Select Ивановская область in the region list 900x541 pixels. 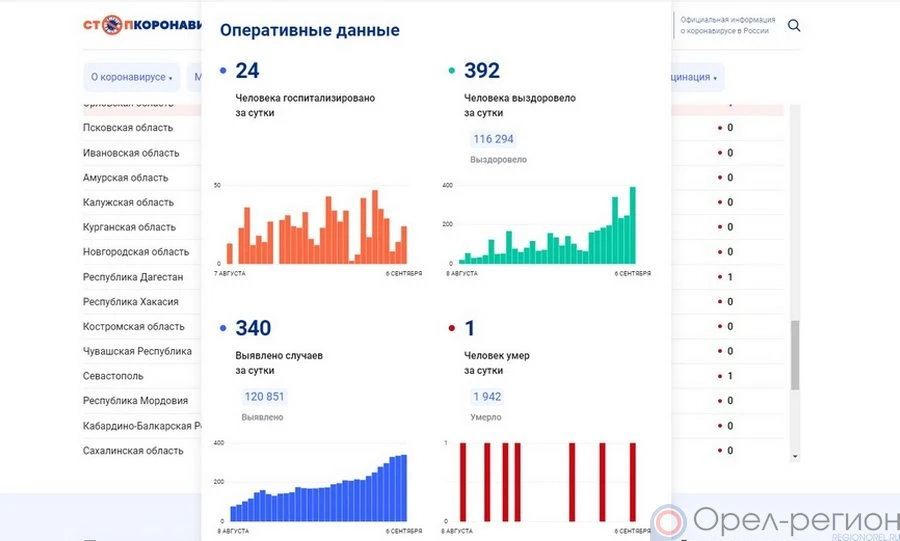pos(130,153)
